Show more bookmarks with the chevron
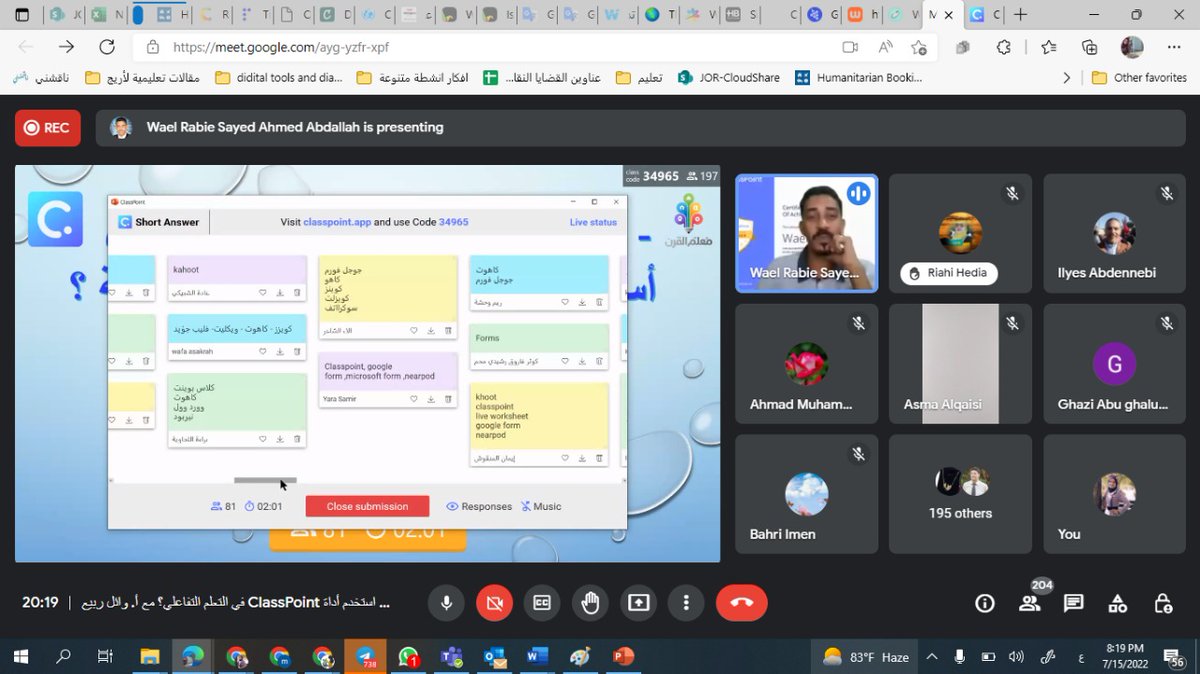Screen dimensions: 1200x674 [1067, 77]
